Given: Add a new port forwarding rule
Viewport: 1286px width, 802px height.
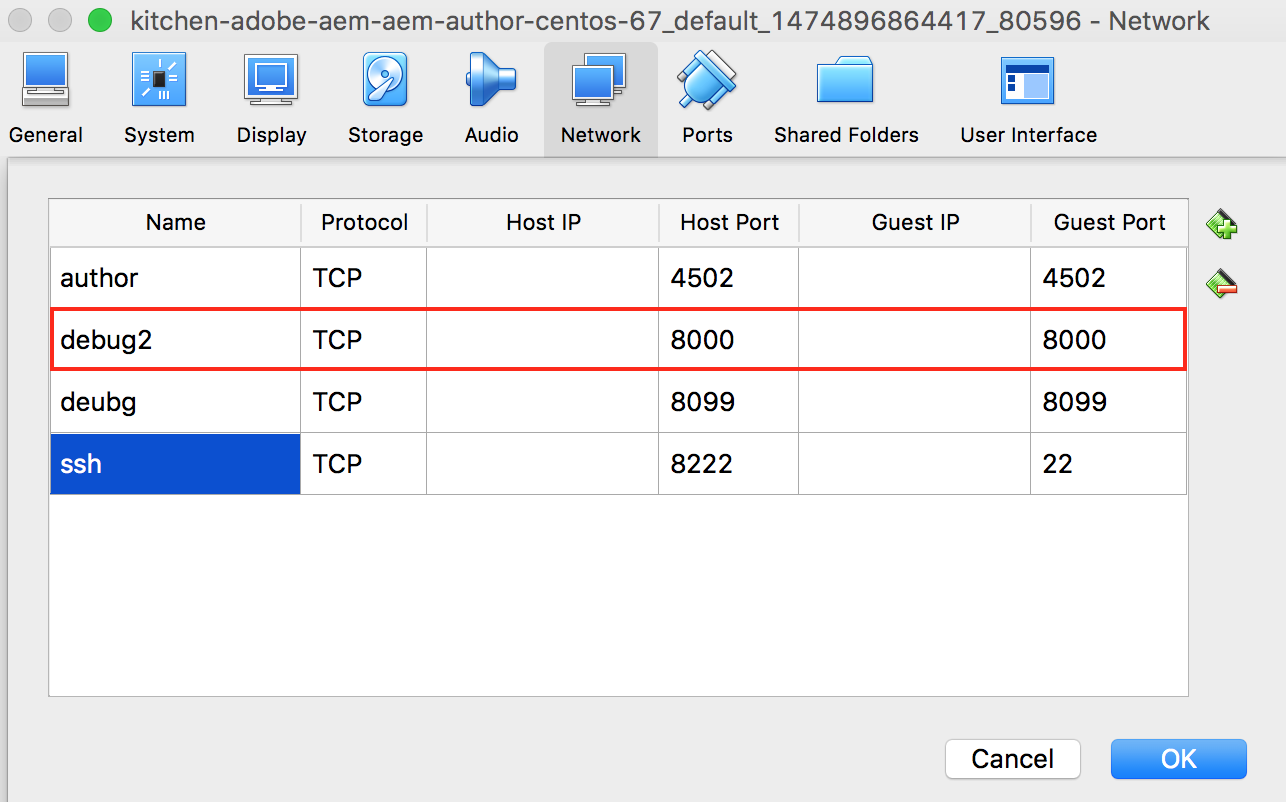Looking at the screenshot, I should [x=1222, y=224].
